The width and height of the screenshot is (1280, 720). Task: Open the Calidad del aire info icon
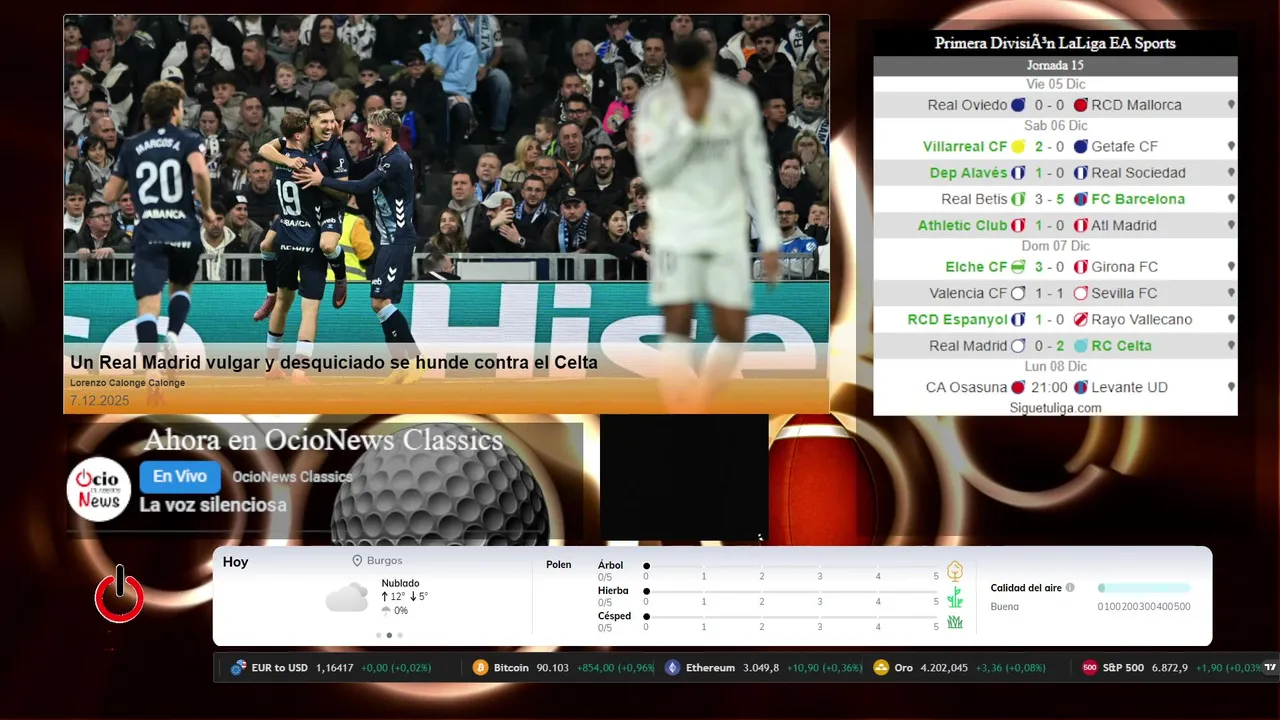click(1070, 588)
